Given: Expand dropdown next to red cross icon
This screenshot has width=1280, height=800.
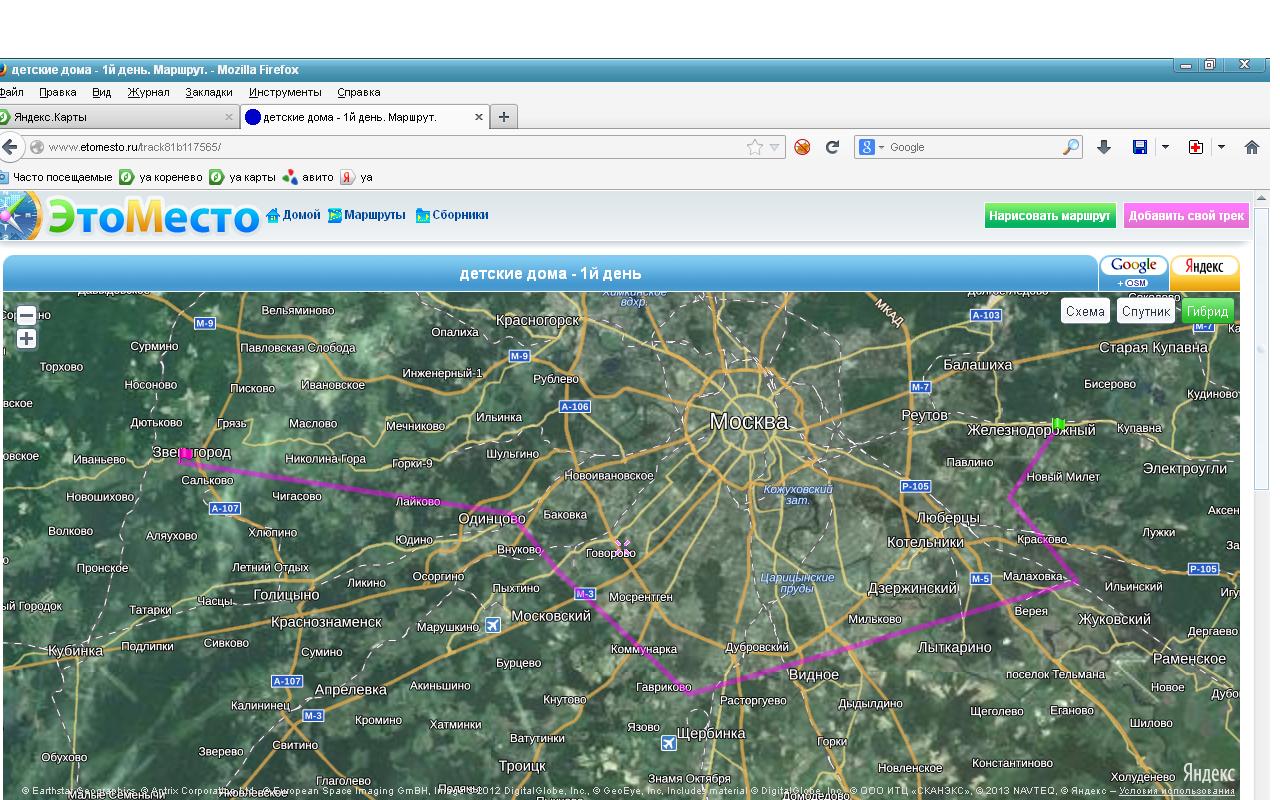Looking at the screenshot, I should point(1221,147).
